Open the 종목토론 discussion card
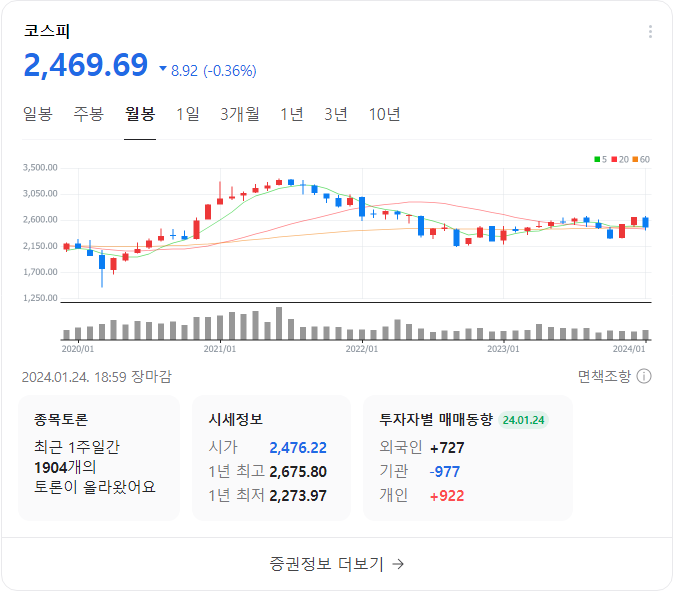673x591 pixels. click(x=99, y=458)
